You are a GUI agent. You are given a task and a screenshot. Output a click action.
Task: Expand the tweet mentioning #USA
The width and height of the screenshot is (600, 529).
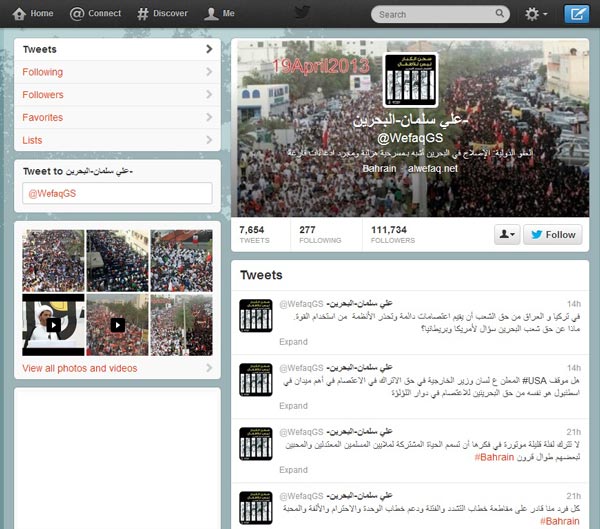pyautogui.click(x=293, y=406)
